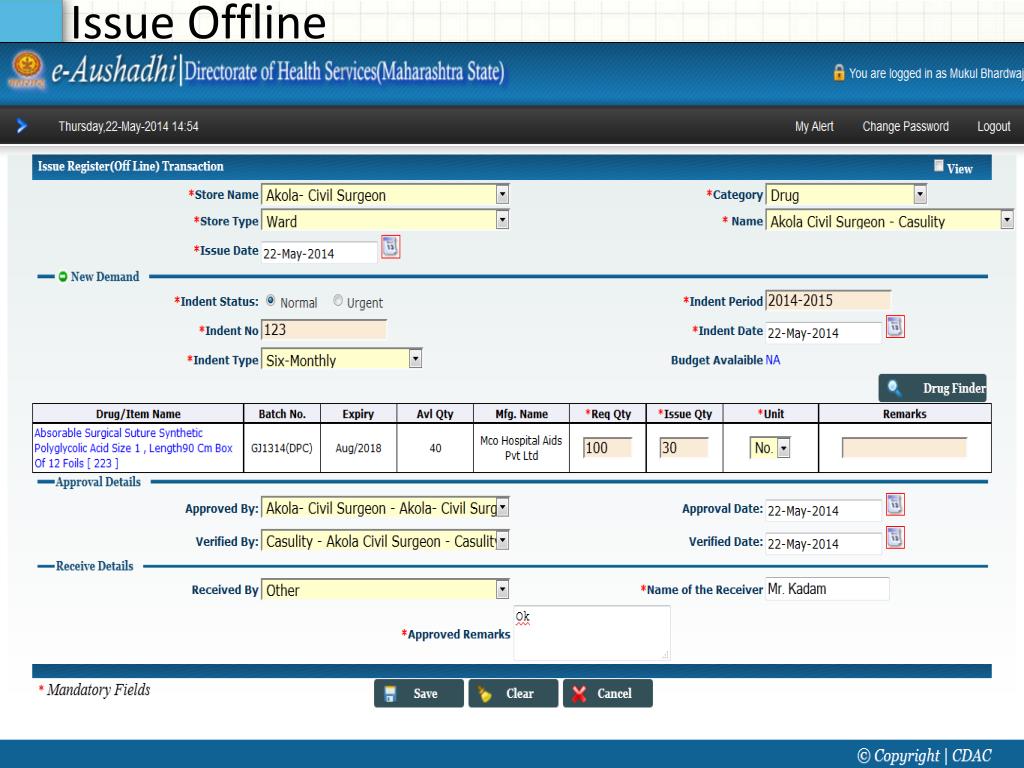Click Logout in top navigation
Viewport: 1024px width, 768px height.
993,126
